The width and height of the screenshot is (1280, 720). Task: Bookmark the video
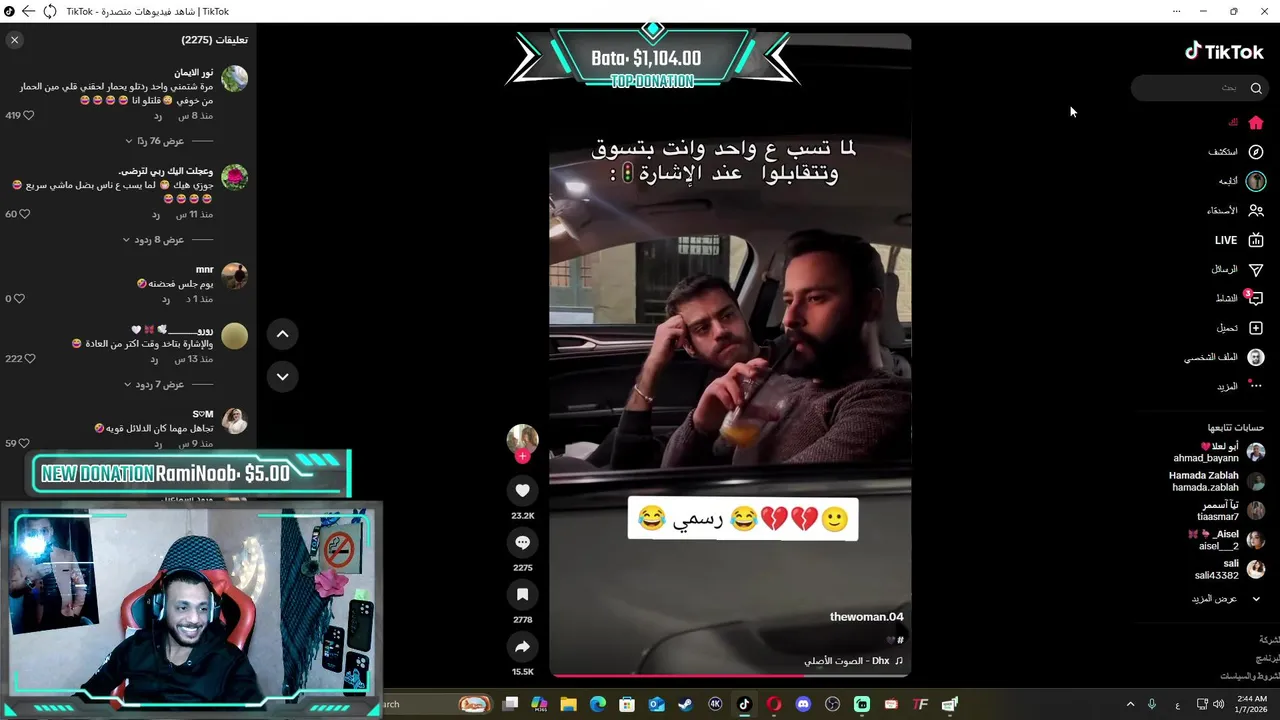[522, 594]
